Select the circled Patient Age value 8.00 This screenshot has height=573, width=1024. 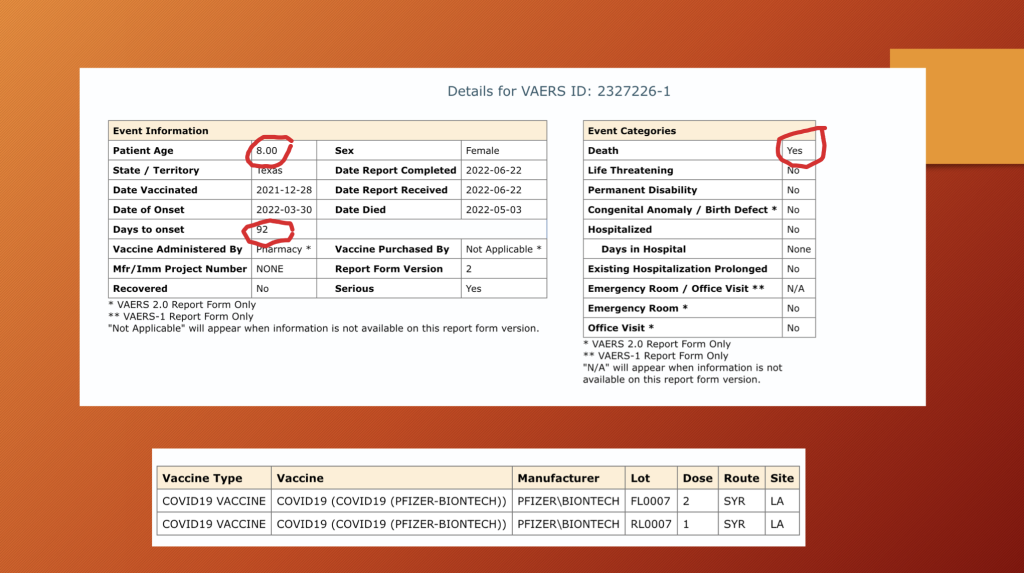266,151
